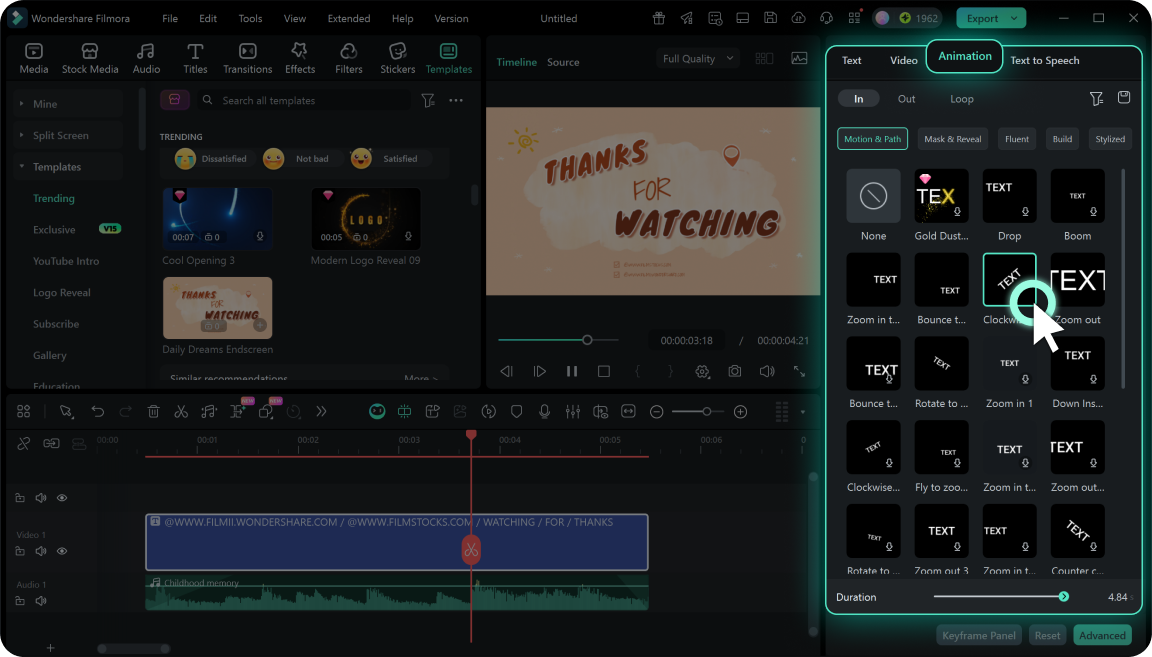Open the Effects panel
1152x657 pixels.
pyautogui.click(x=300, y=58)
